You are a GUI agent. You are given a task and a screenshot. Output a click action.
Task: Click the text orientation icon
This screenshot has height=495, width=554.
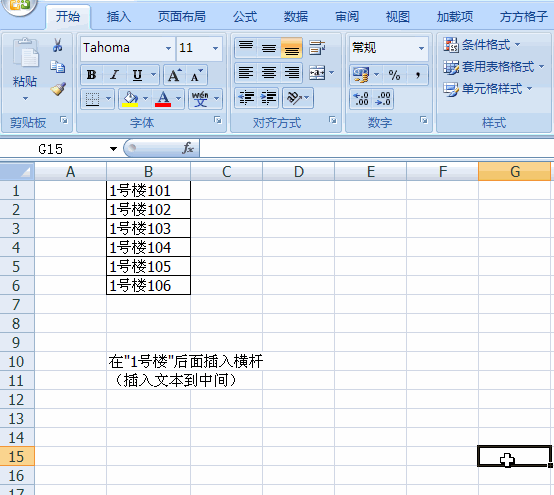coord(294,98)
